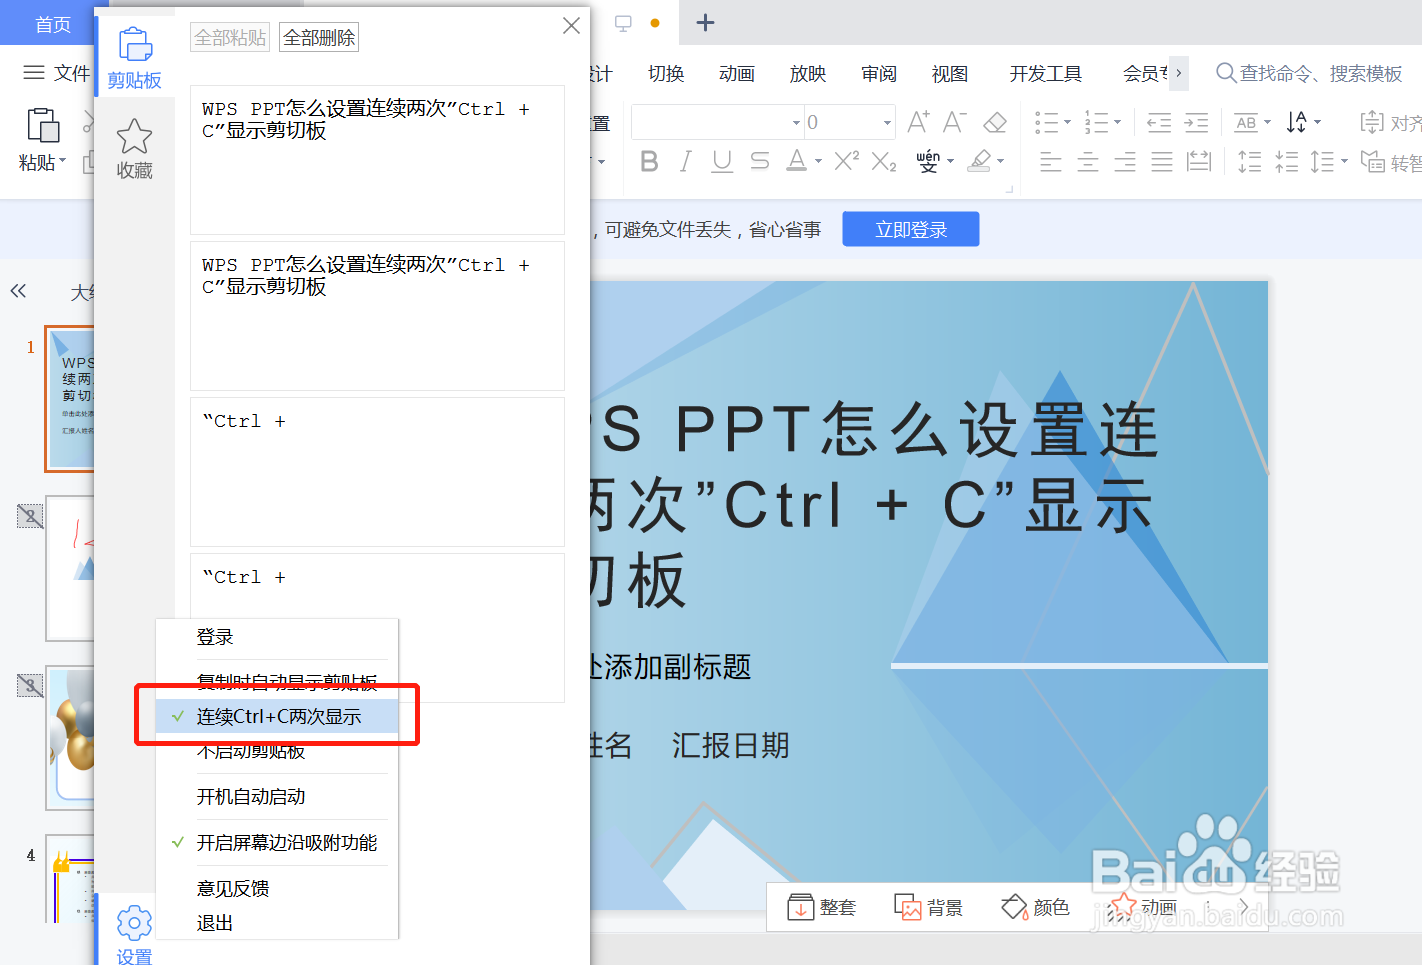Select the first clipboard entry WPS PPT怎么设置
This screenshot has height=965, width=1422.
pos(377,160)
